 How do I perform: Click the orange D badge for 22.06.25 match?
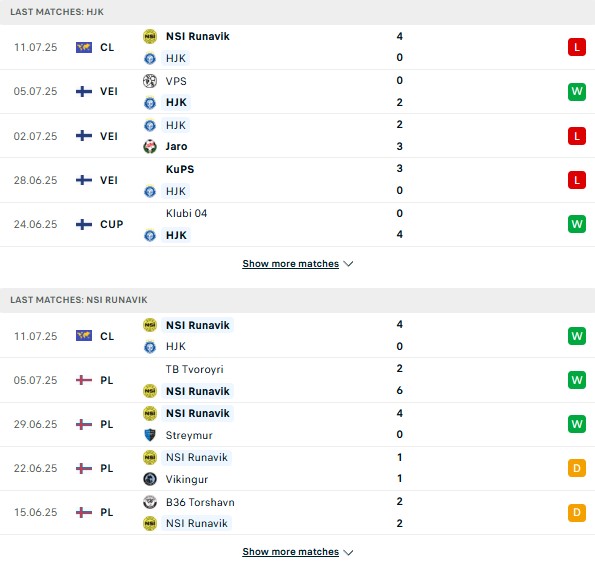click(x=577, y=468)
